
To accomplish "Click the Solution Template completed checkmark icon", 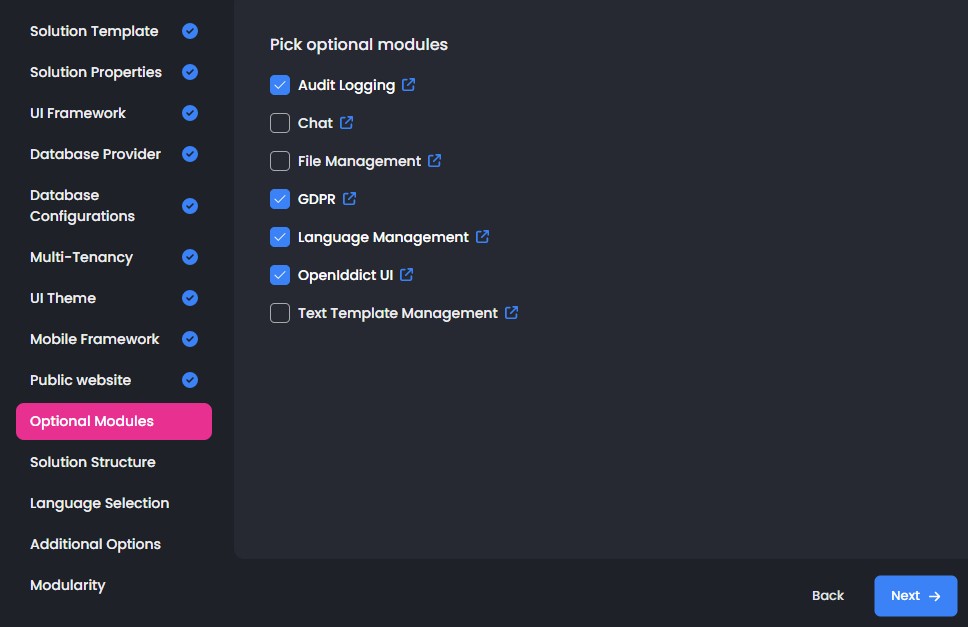I will point(190,31).
